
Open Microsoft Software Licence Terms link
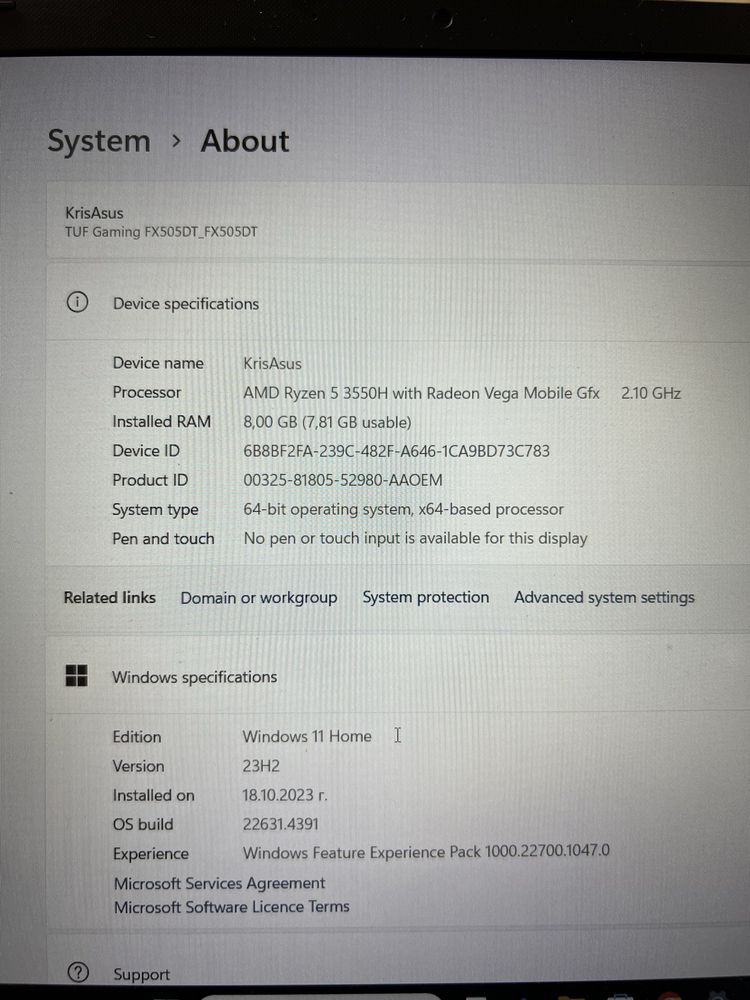[x=232, y=906]
